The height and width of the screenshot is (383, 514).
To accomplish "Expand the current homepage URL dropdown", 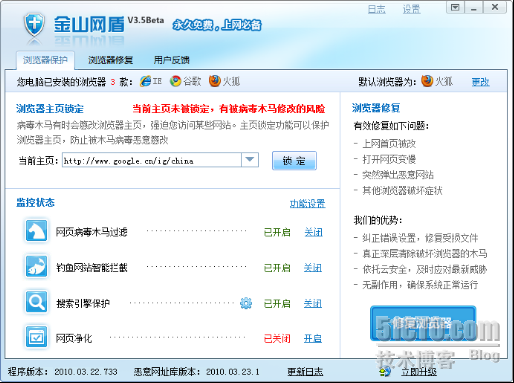I will click(250, 160).
